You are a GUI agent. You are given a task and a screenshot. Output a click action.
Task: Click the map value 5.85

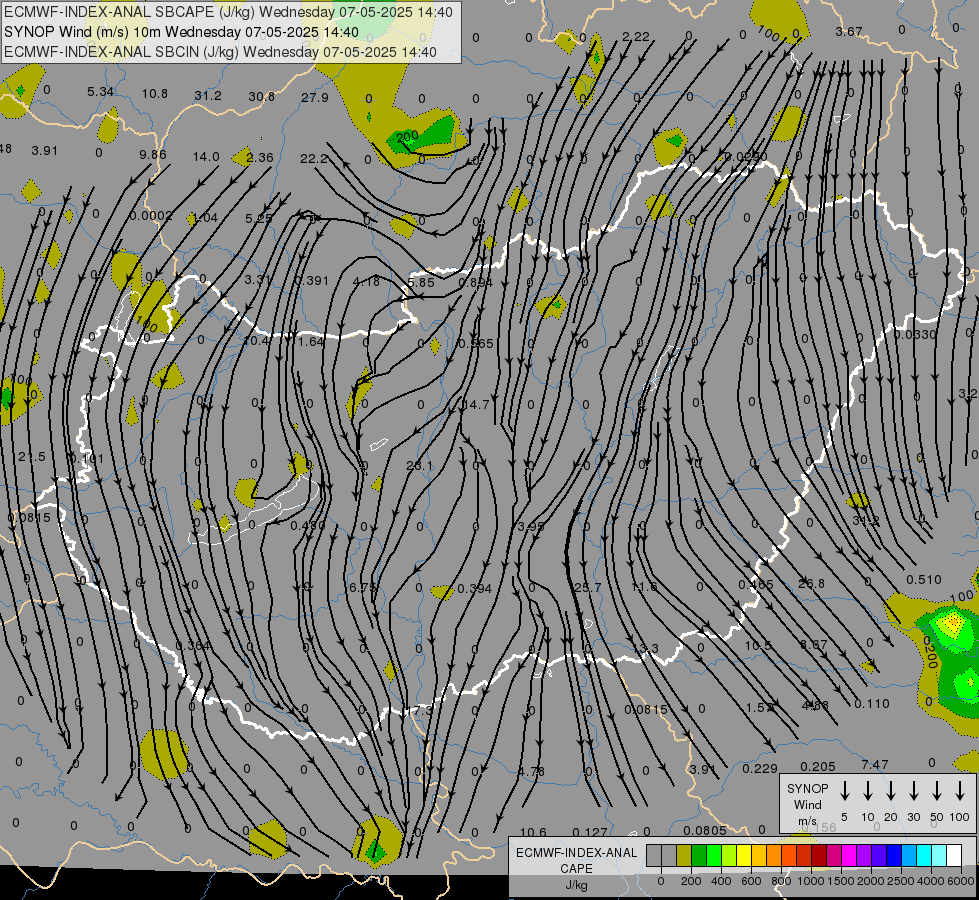(x=421, y=282)
